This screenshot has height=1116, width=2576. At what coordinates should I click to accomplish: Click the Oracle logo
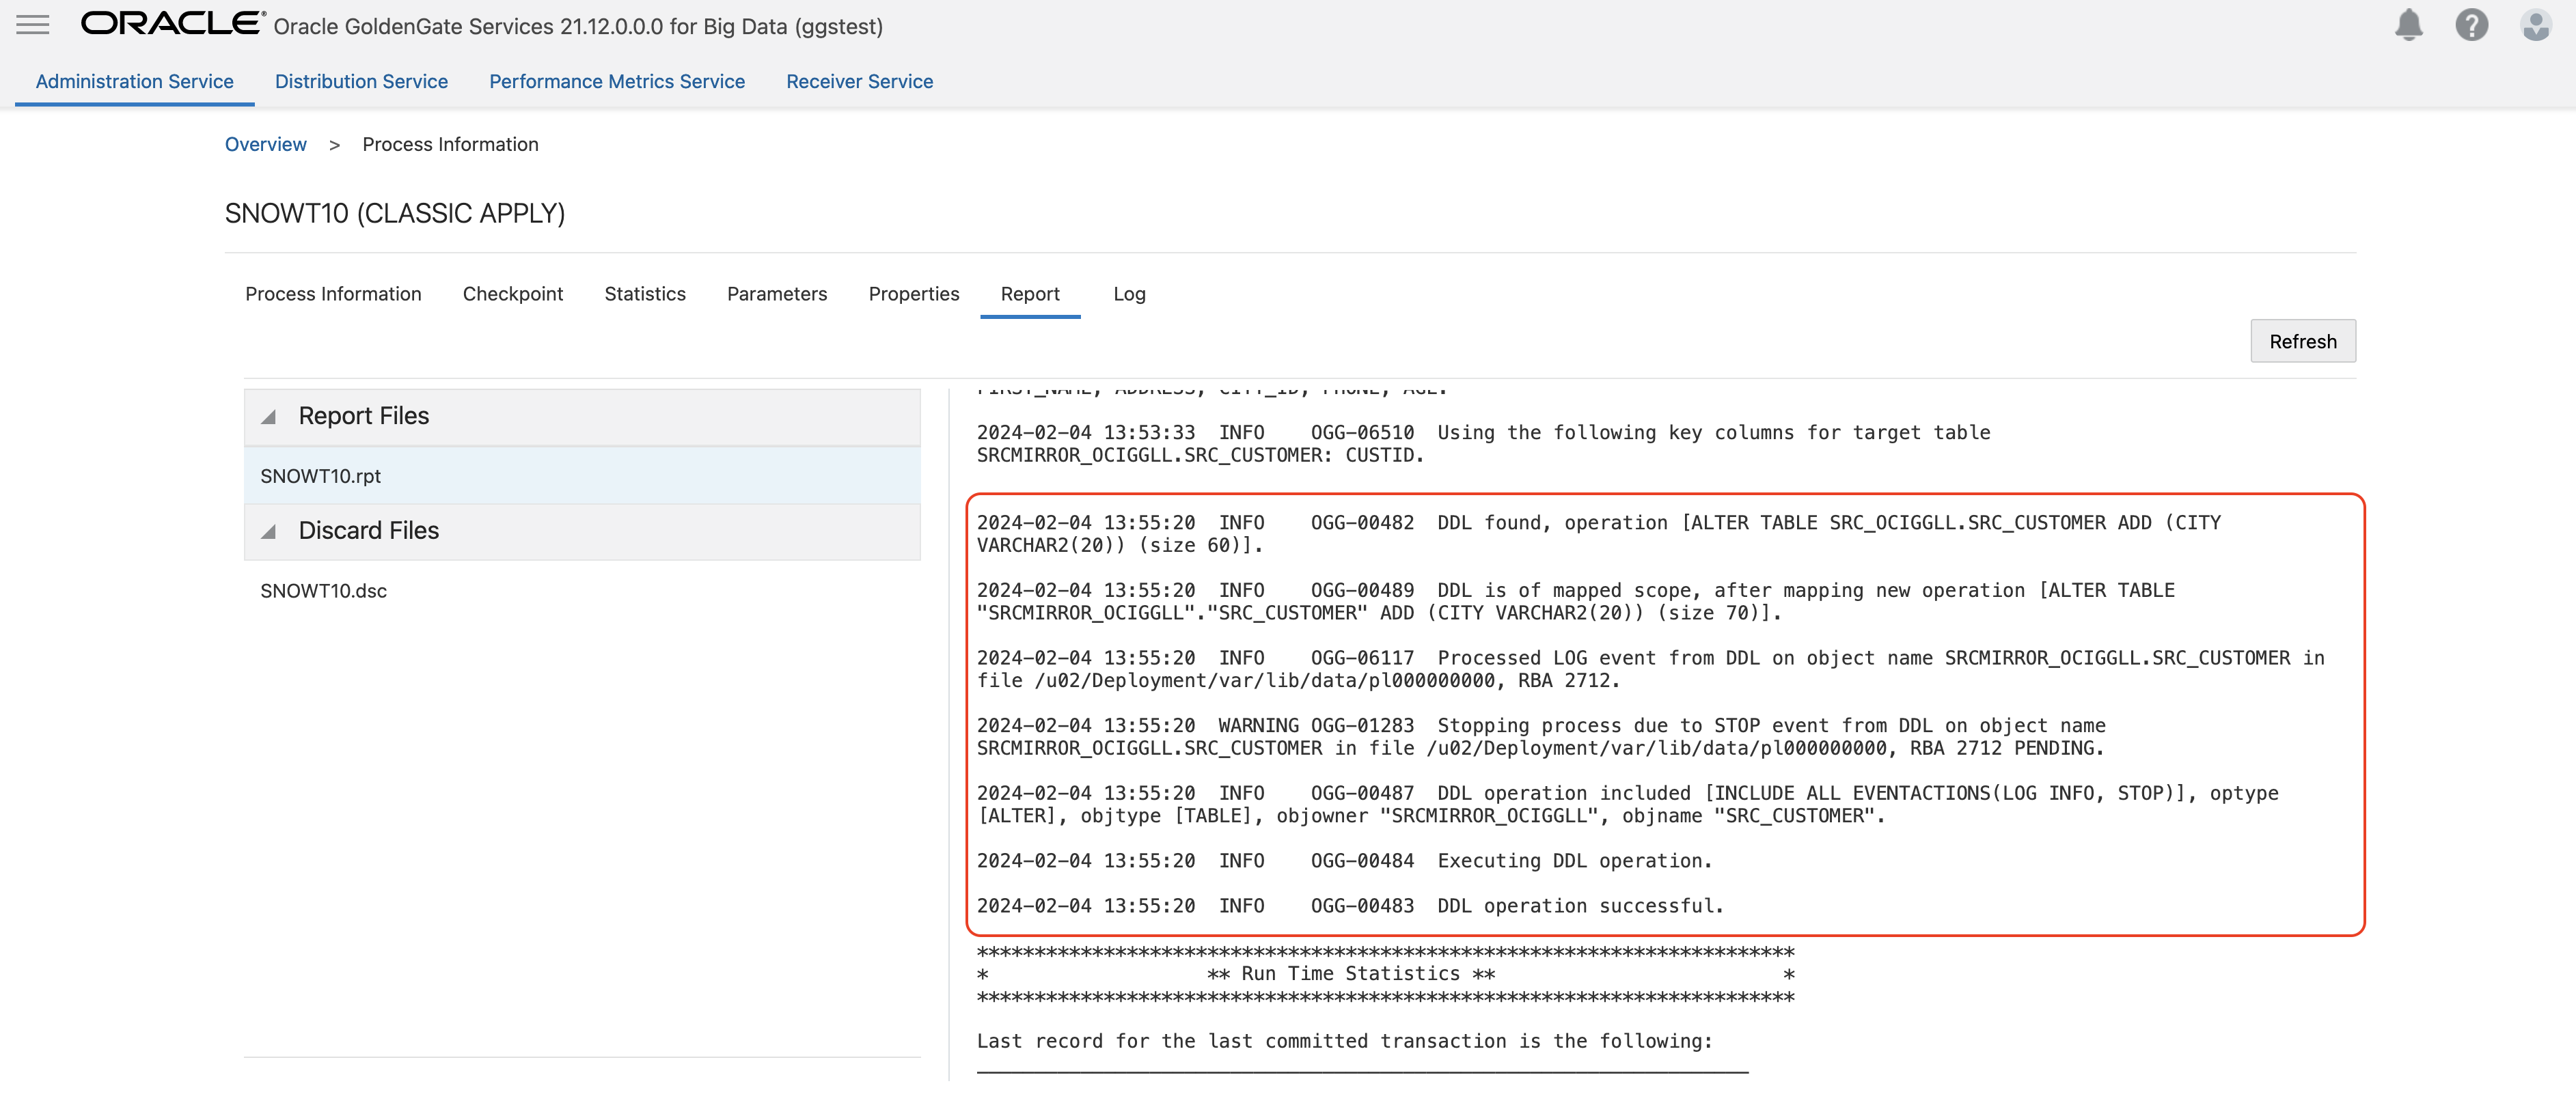172,24
